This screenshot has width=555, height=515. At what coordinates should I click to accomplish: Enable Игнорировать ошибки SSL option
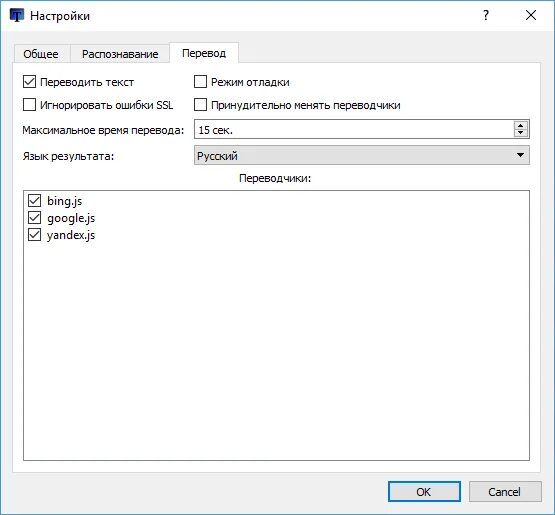[29, 105]
